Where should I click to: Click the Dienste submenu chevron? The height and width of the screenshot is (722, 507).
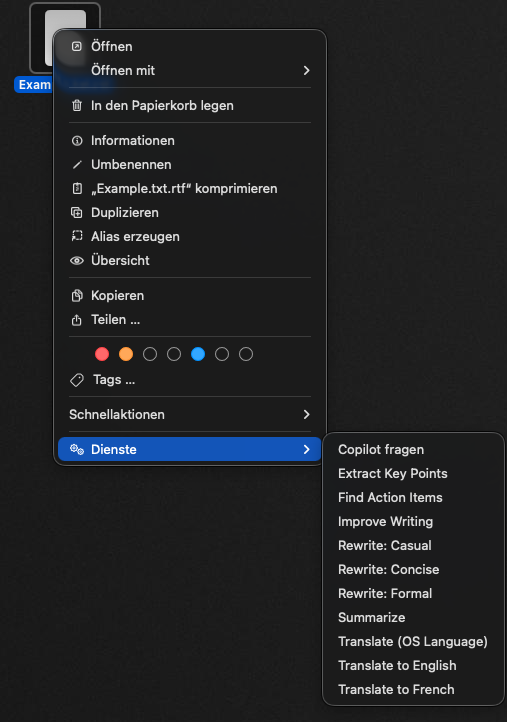click(x=306, y=449)
